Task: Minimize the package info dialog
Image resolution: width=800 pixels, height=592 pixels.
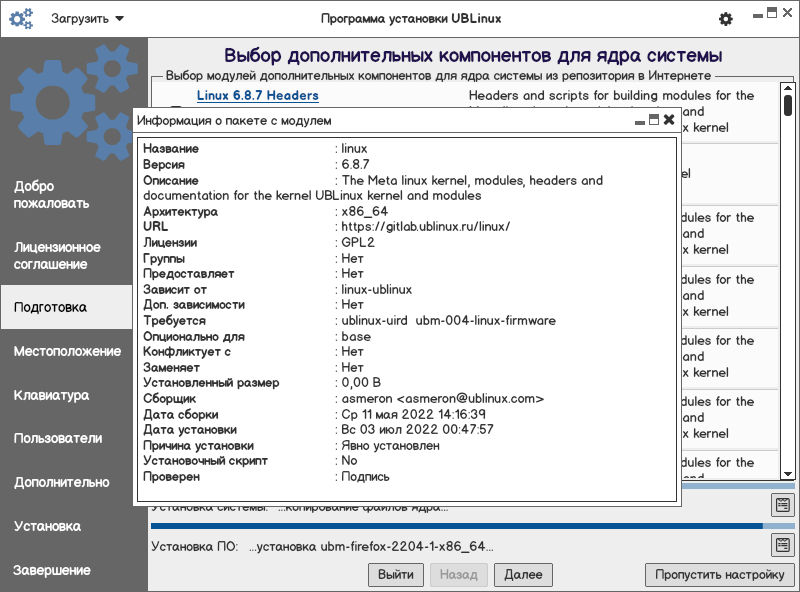Action: 640,121
